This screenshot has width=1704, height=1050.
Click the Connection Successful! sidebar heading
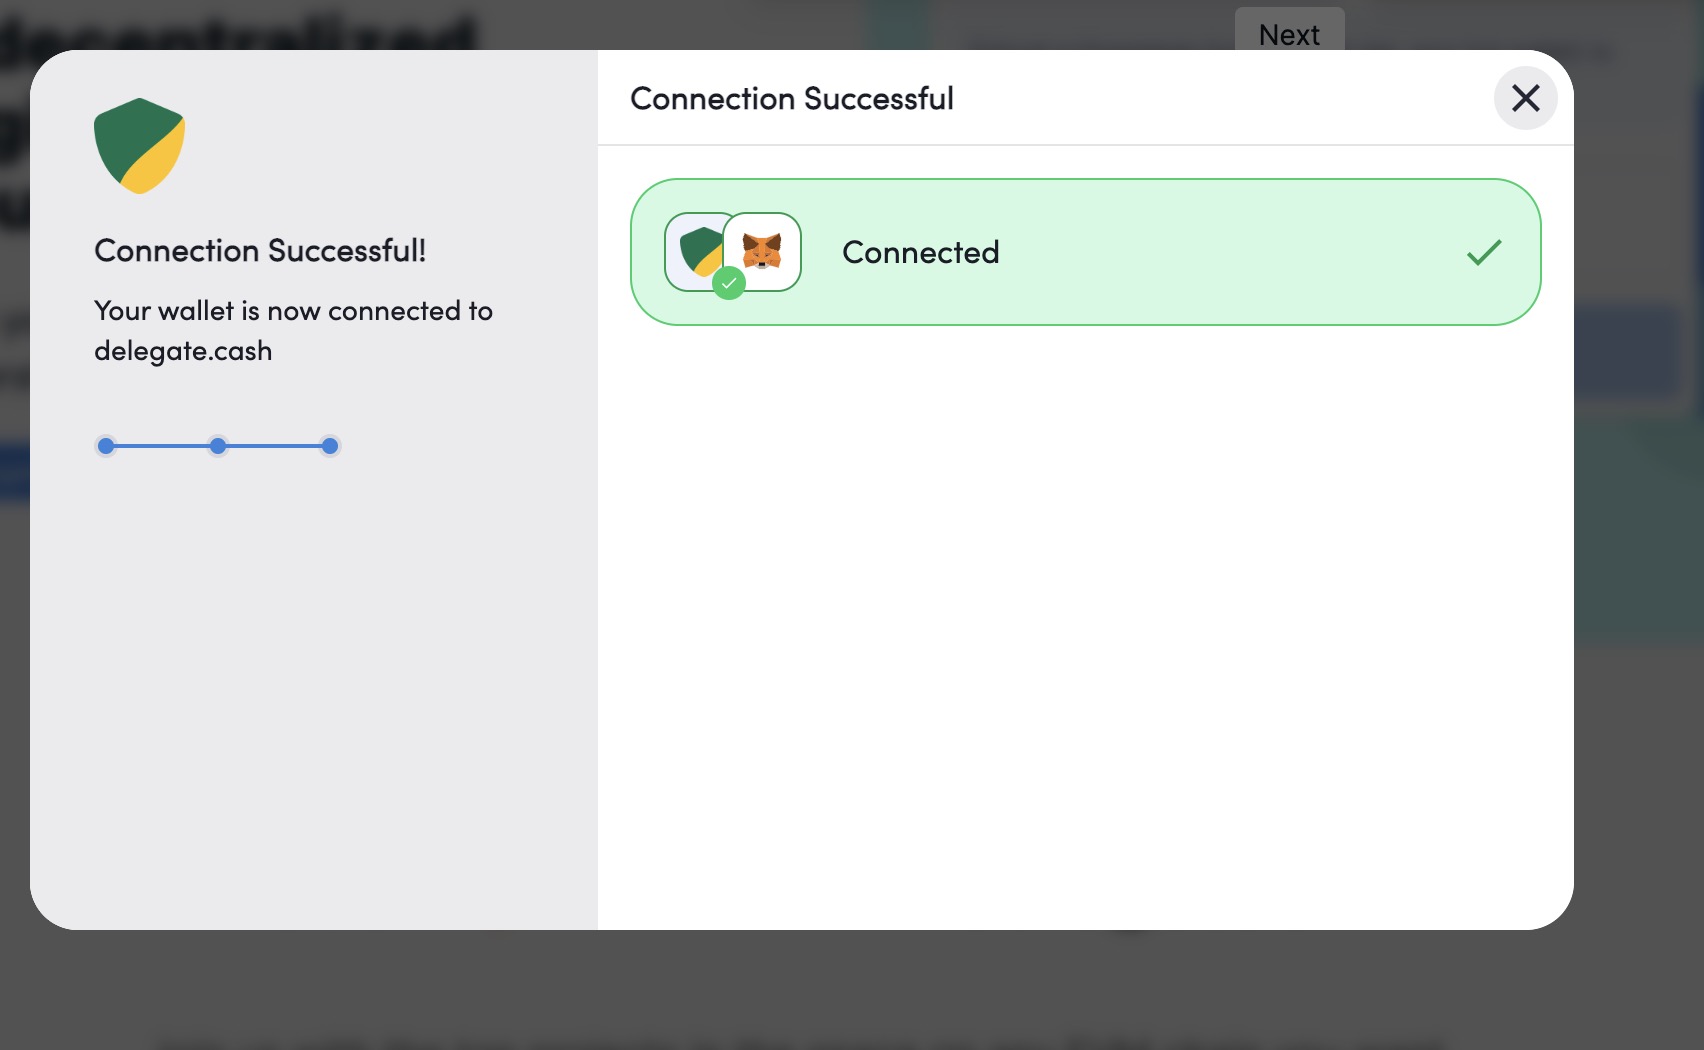[x=260, y=250]
